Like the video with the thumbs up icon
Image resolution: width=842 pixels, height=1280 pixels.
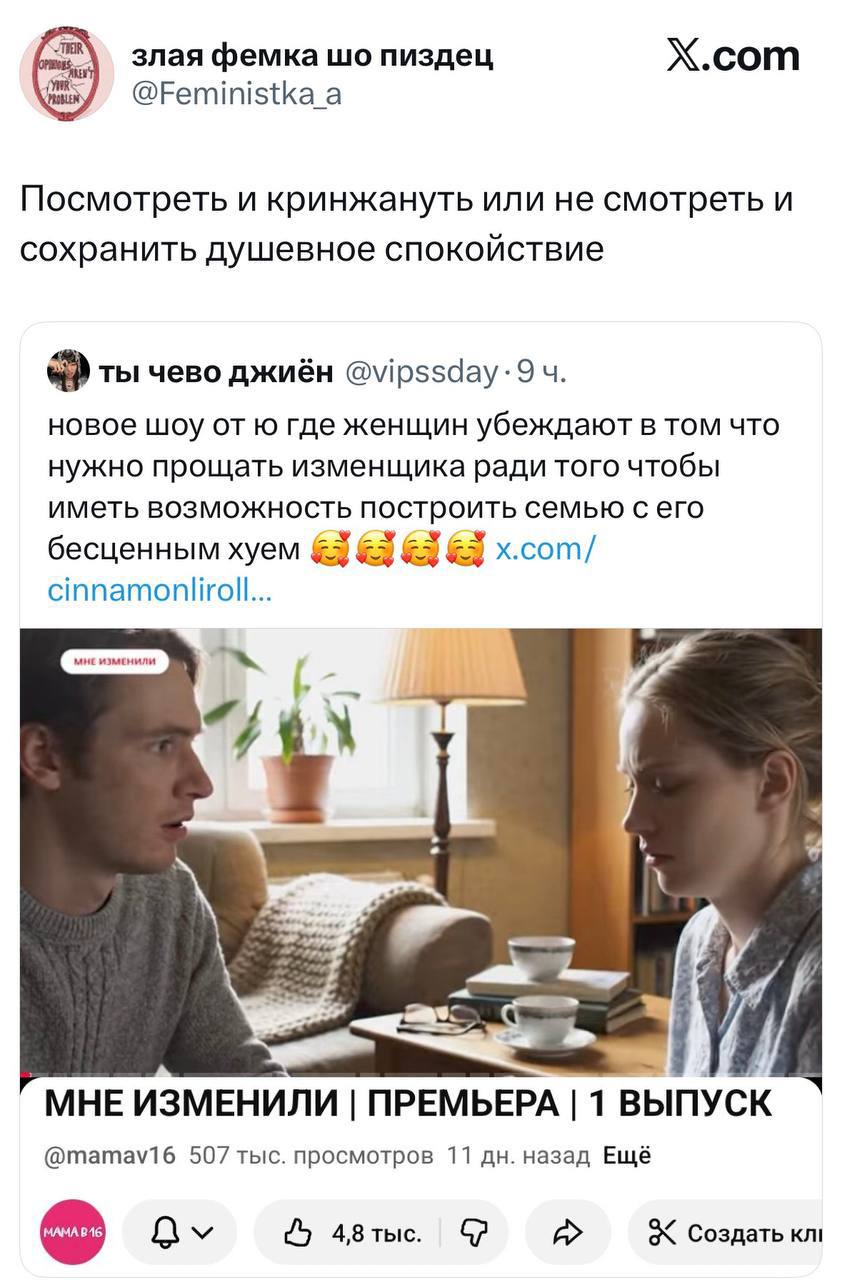(352, 1233)
